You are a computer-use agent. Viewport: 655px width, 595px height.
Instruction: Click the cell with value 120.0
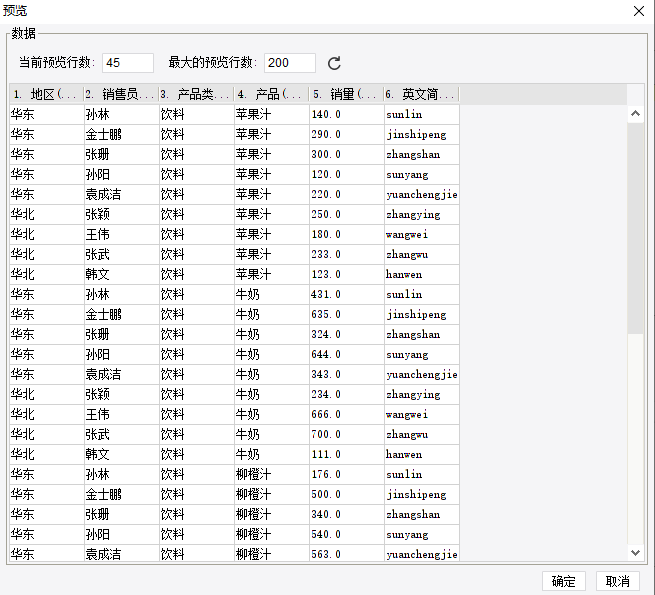[x=347, y=174]
